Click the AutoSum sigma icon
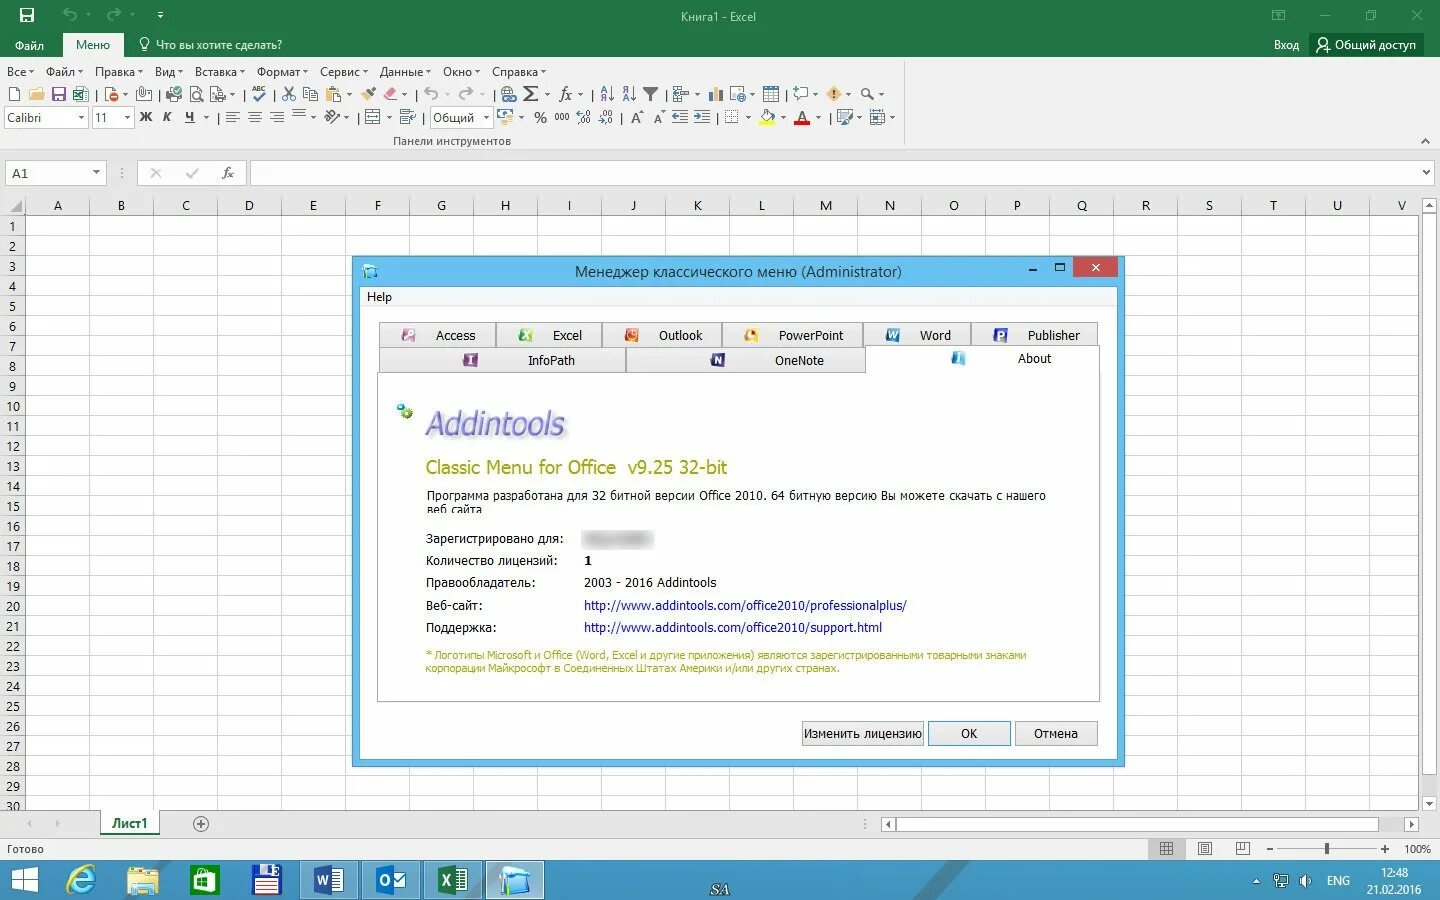The width and height of the screenshot is (1440, 900). tap(531, 94)
